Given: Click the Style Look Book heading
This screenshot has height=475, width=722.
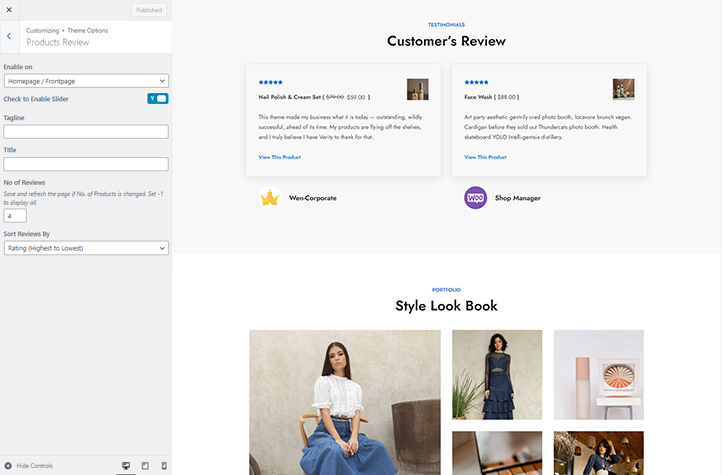Looking at the screenshot, I should 446,306.
